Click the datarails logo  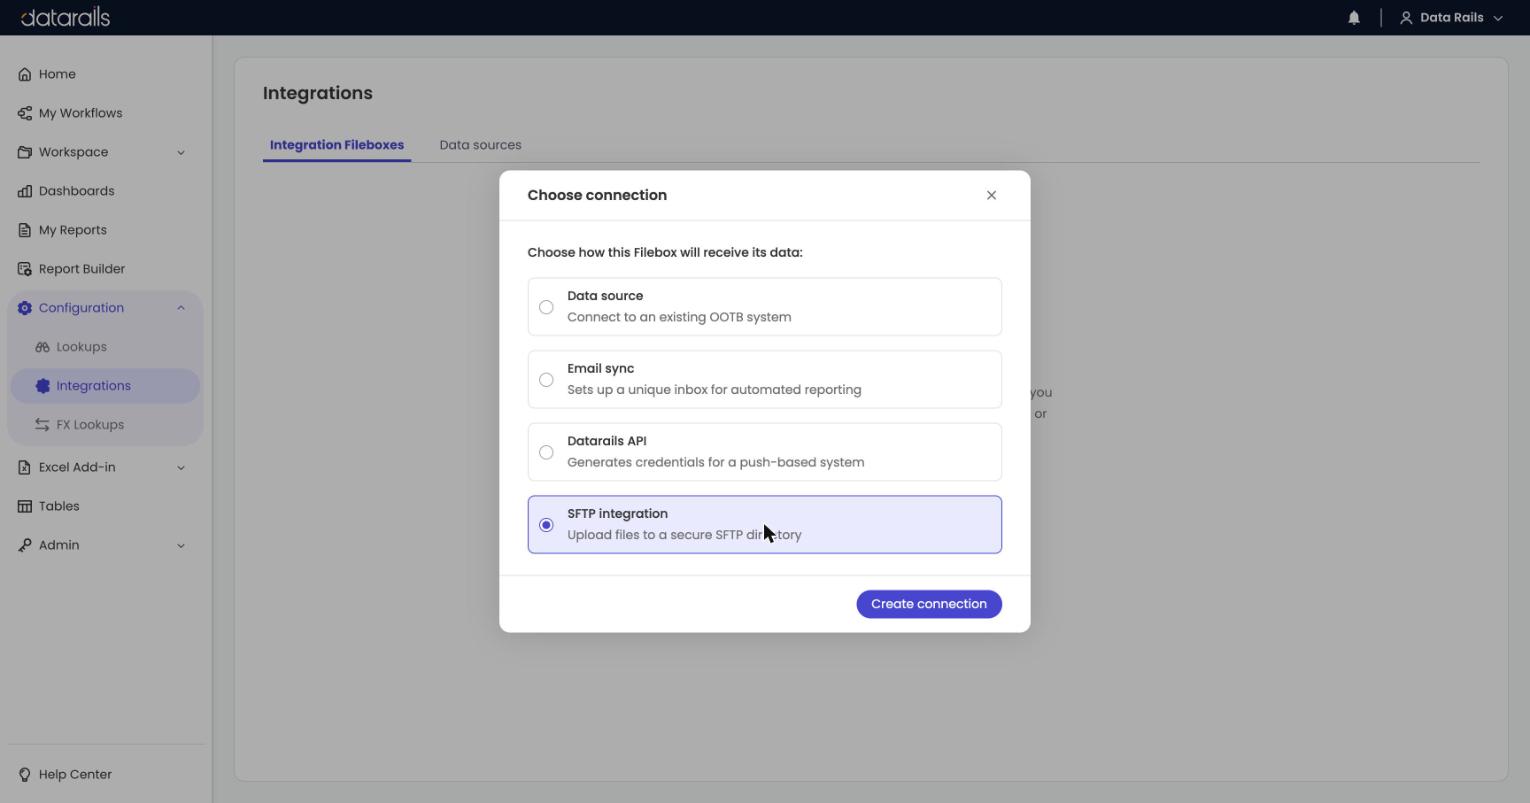click(x=65, y=17)
